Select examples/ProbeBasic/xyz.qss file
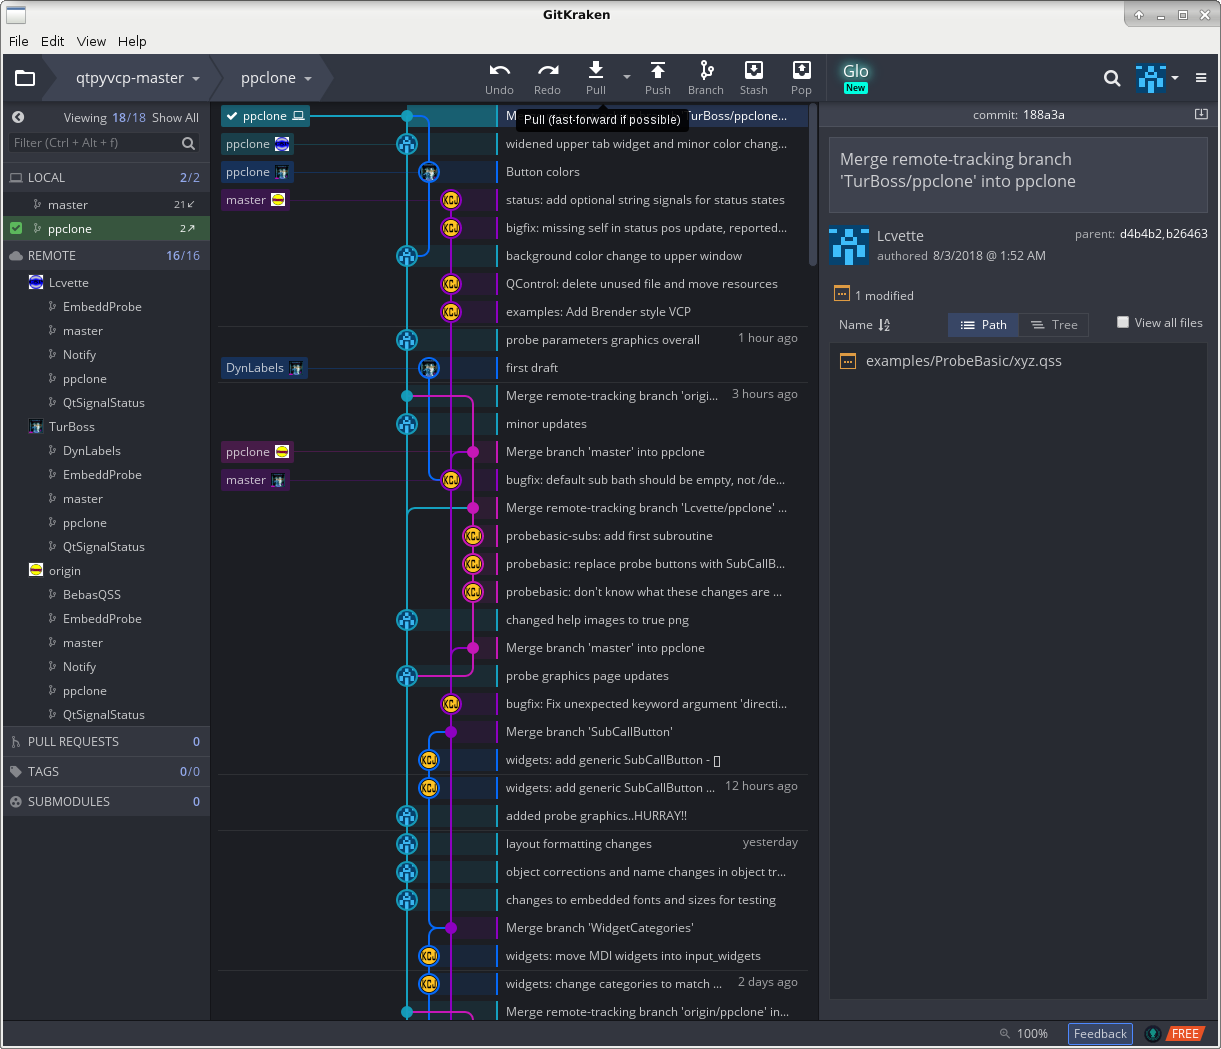1221x1049 pixels. click(x=1018, y=361)
